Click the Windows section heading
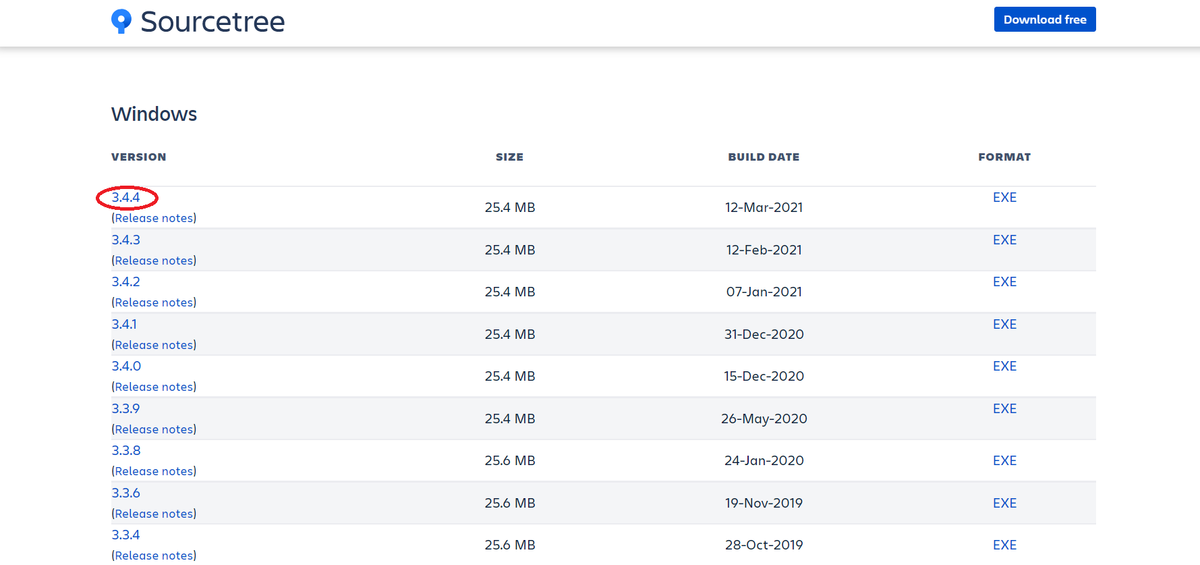 click(x=154, y=114)
